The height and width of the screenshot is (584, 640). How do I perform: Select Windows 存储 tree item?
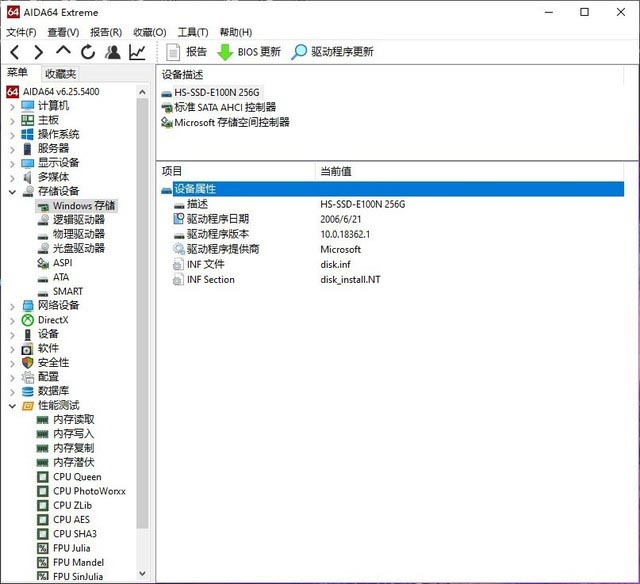77,206
